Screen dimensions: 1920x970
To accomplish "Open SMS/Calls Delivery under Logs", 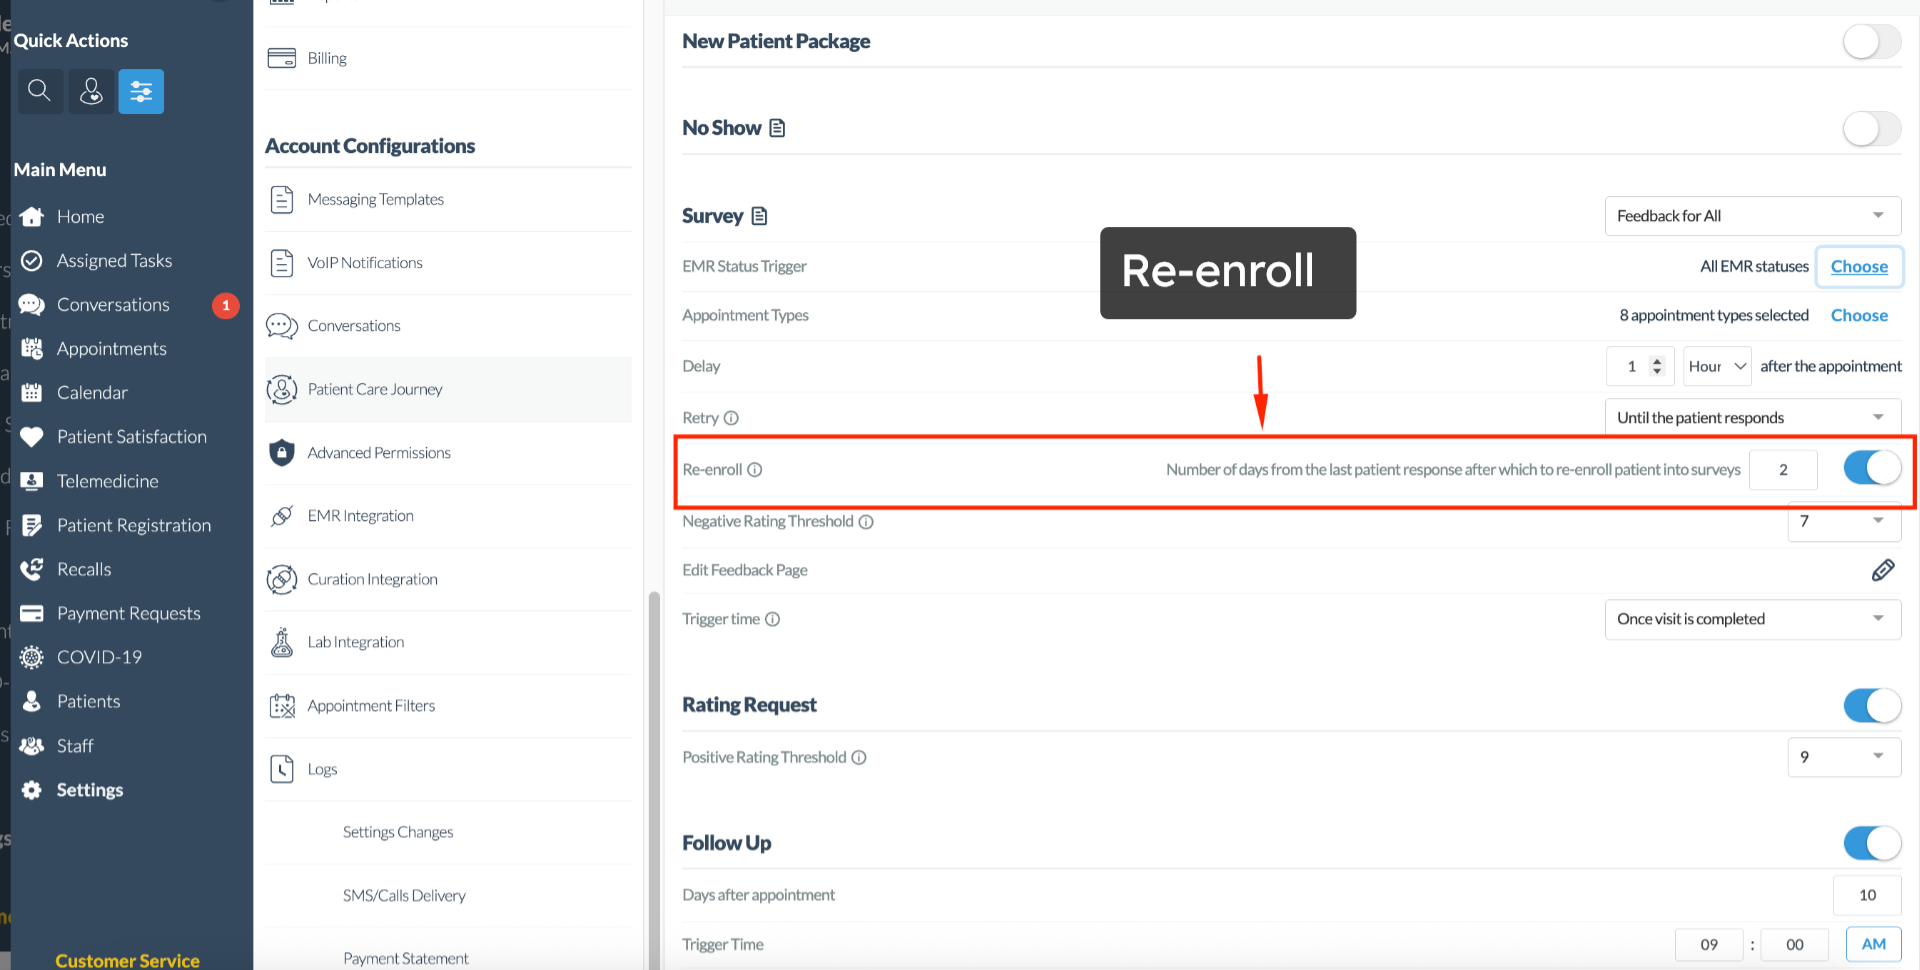I will coord(404,895).
